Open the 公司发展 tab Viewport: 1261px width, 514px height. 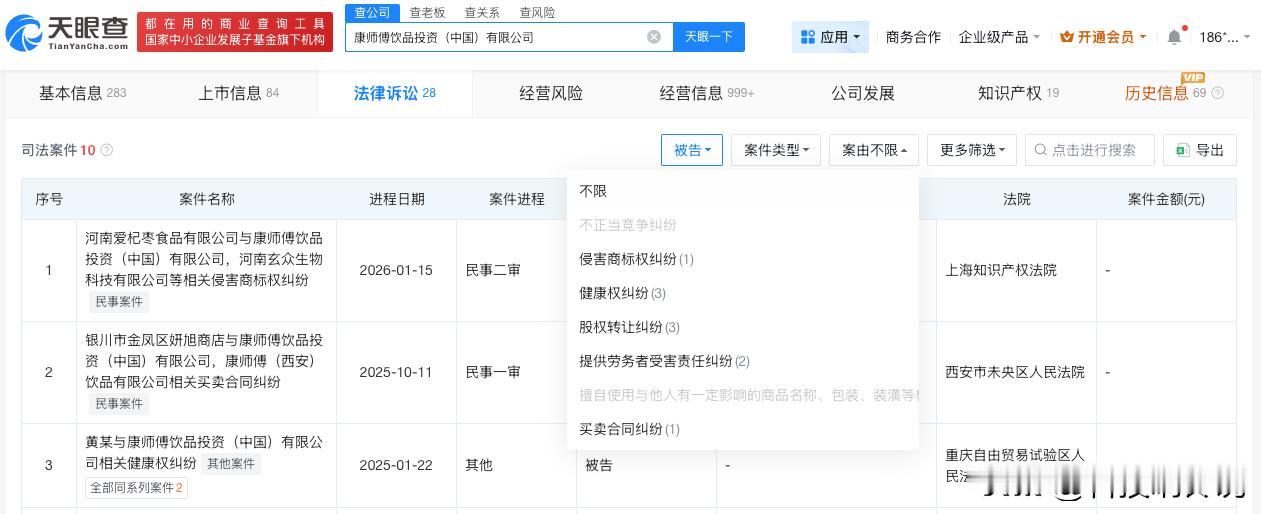point(863,93)
